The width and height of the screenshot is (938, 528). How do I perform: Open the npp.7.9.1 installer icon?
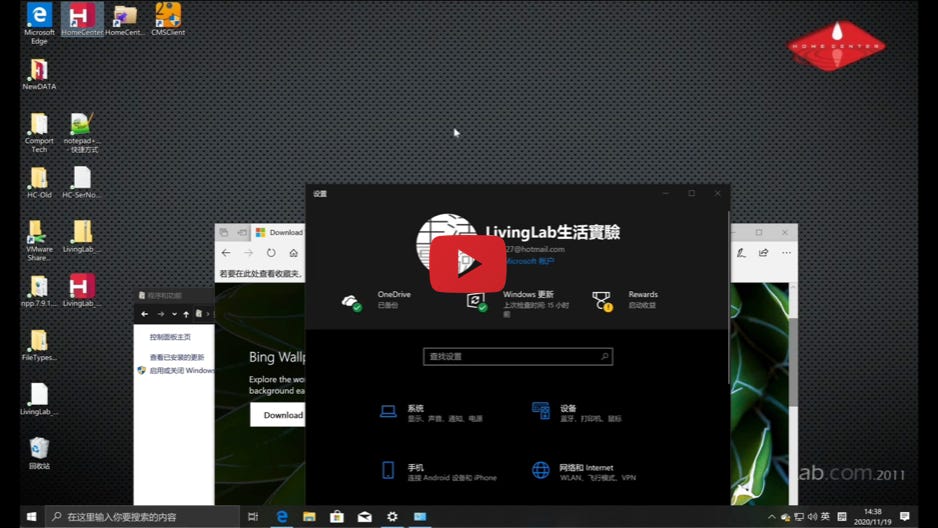click(39, 291)
